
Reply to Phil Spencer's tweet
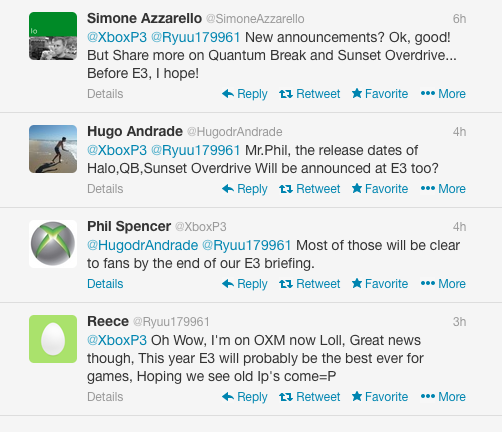click(245, 284)
